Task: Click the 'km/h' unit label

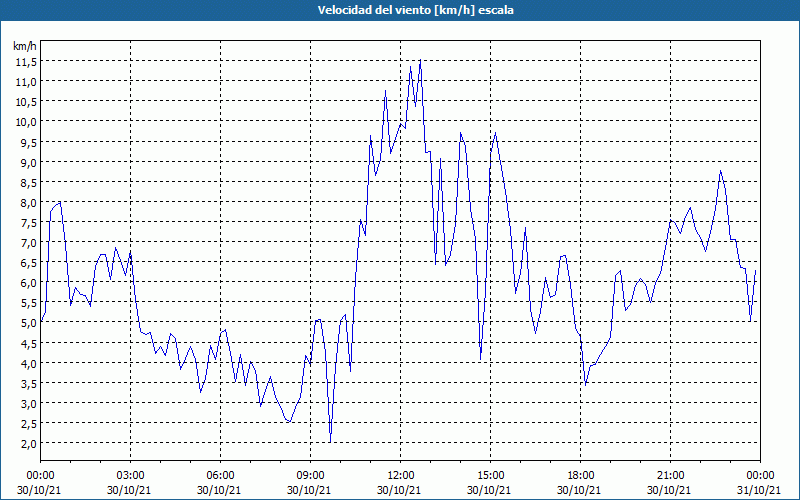Action: [x=24, y=46]
